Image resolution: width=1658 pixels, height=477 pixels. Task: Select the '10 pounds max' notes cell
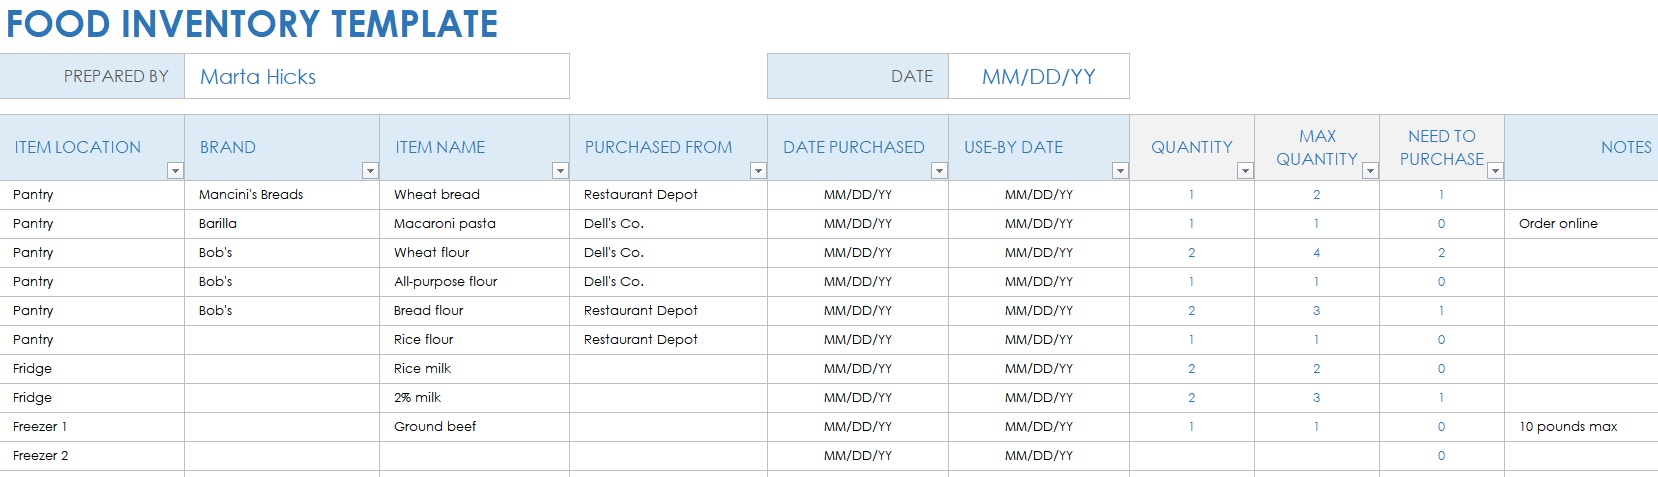click(1580, 427)
